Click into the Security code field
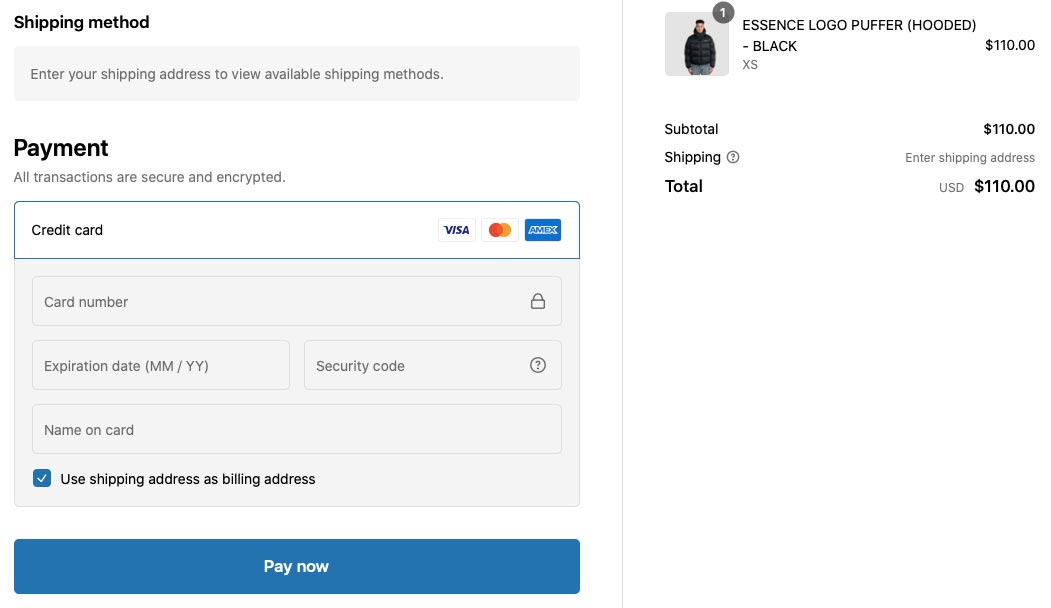Screen dimensions: 1051x608 pos(433,365)
